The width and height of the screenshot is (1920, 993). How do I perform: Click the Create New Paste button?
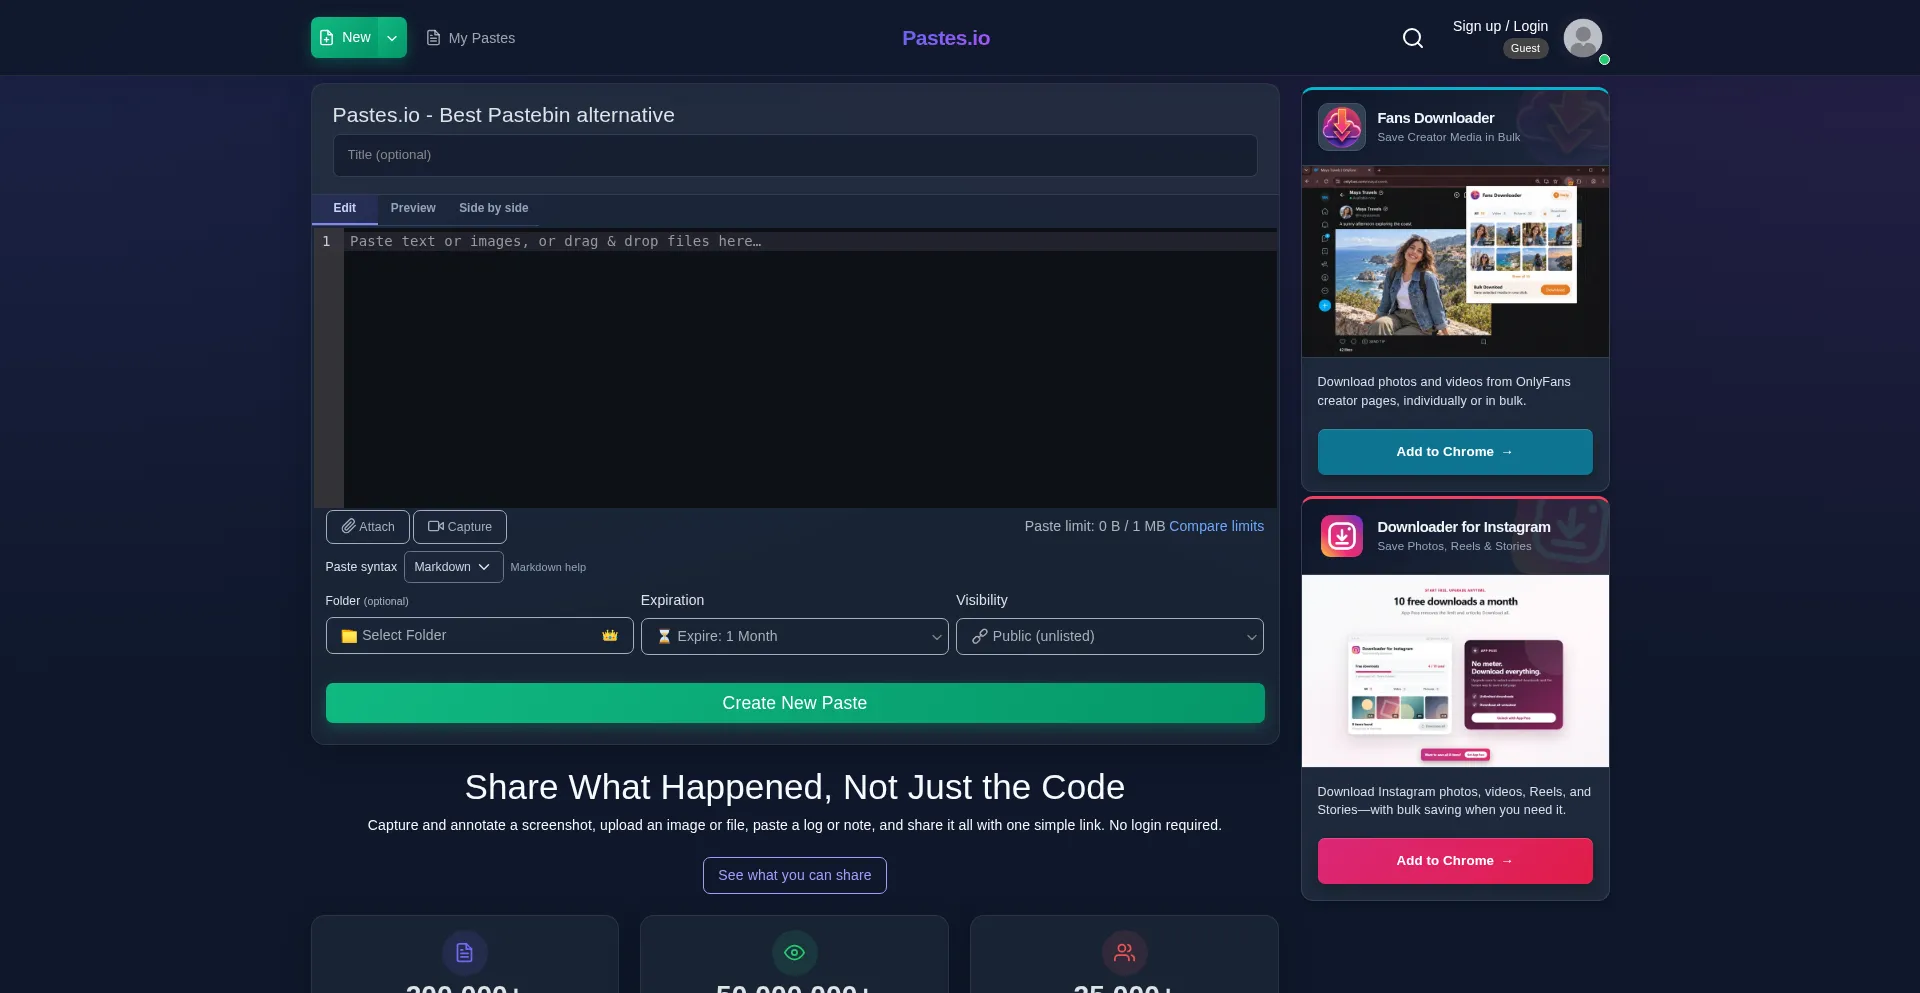[x=794, y=703]
